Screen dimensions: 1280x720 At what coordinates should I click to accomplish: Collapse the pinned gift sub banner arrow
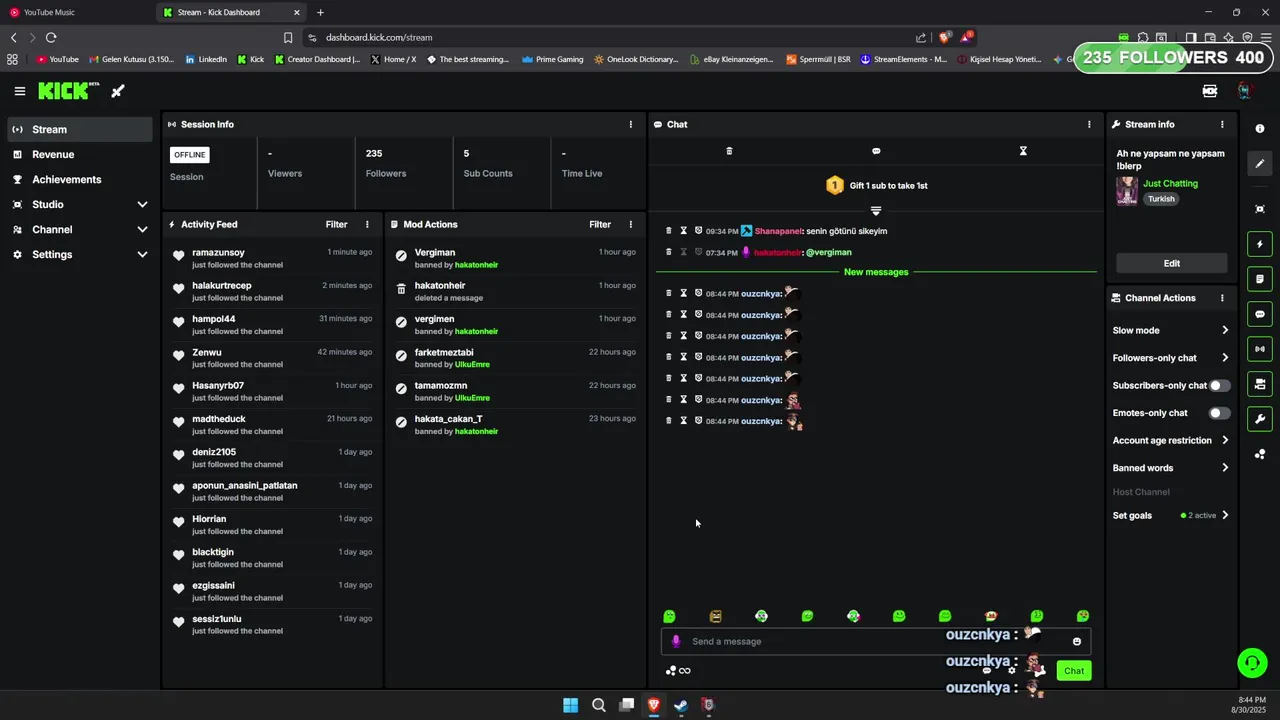pos(876,211)
